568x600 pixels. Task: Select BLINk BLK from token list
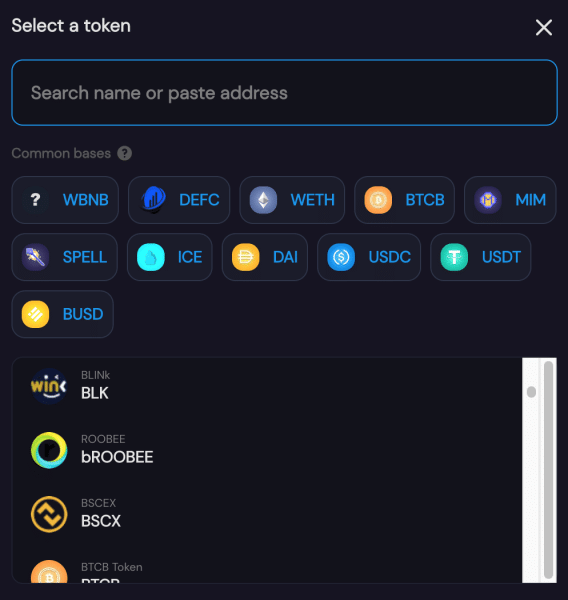267,386
